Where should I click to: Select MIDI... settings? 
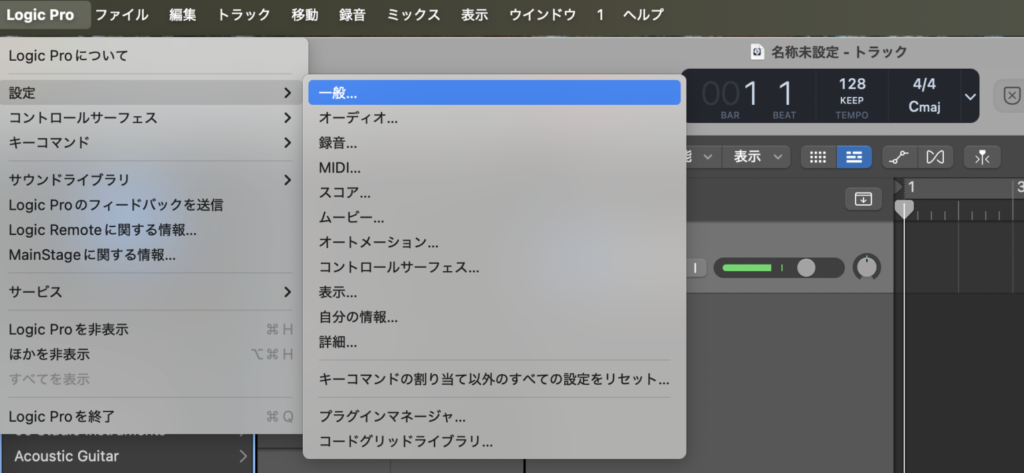click(494, 168)
